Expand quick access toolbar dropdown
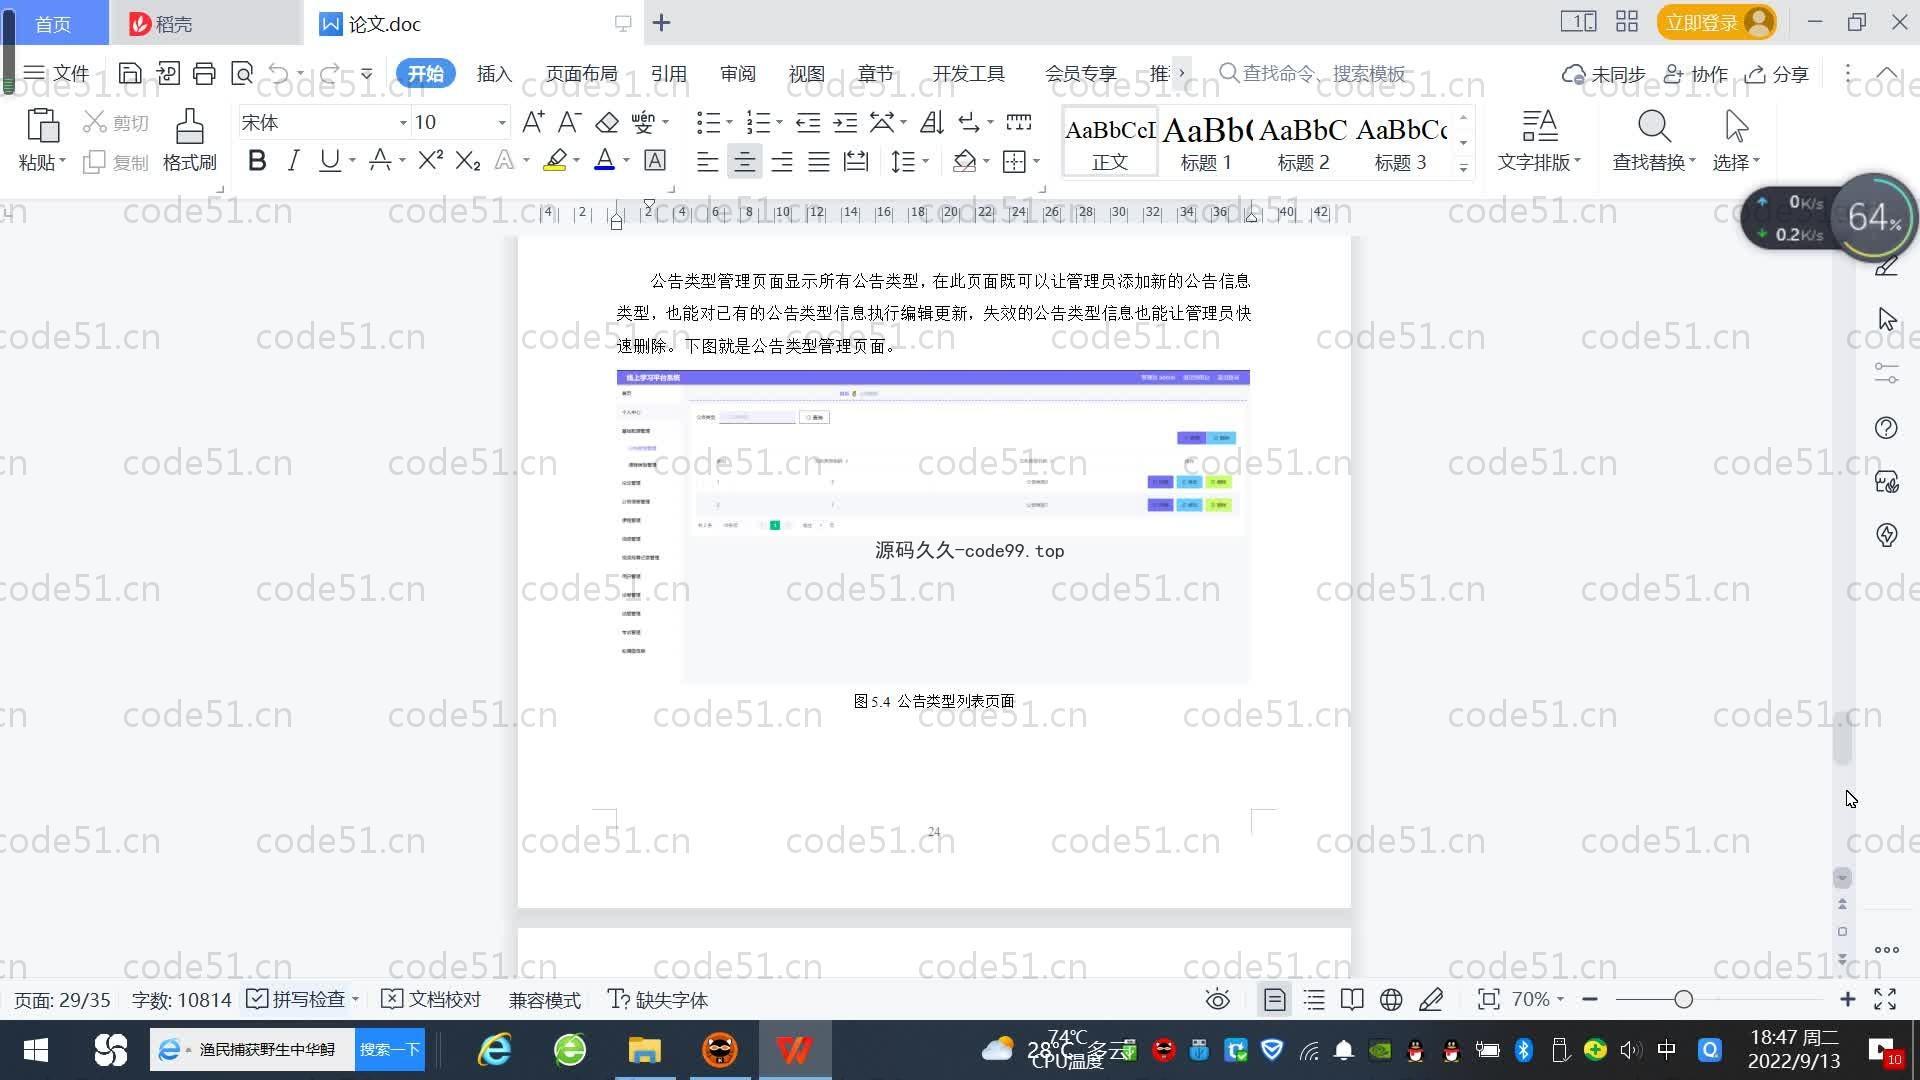Screen dimensions: 1920x1080 tap(366, 73)
